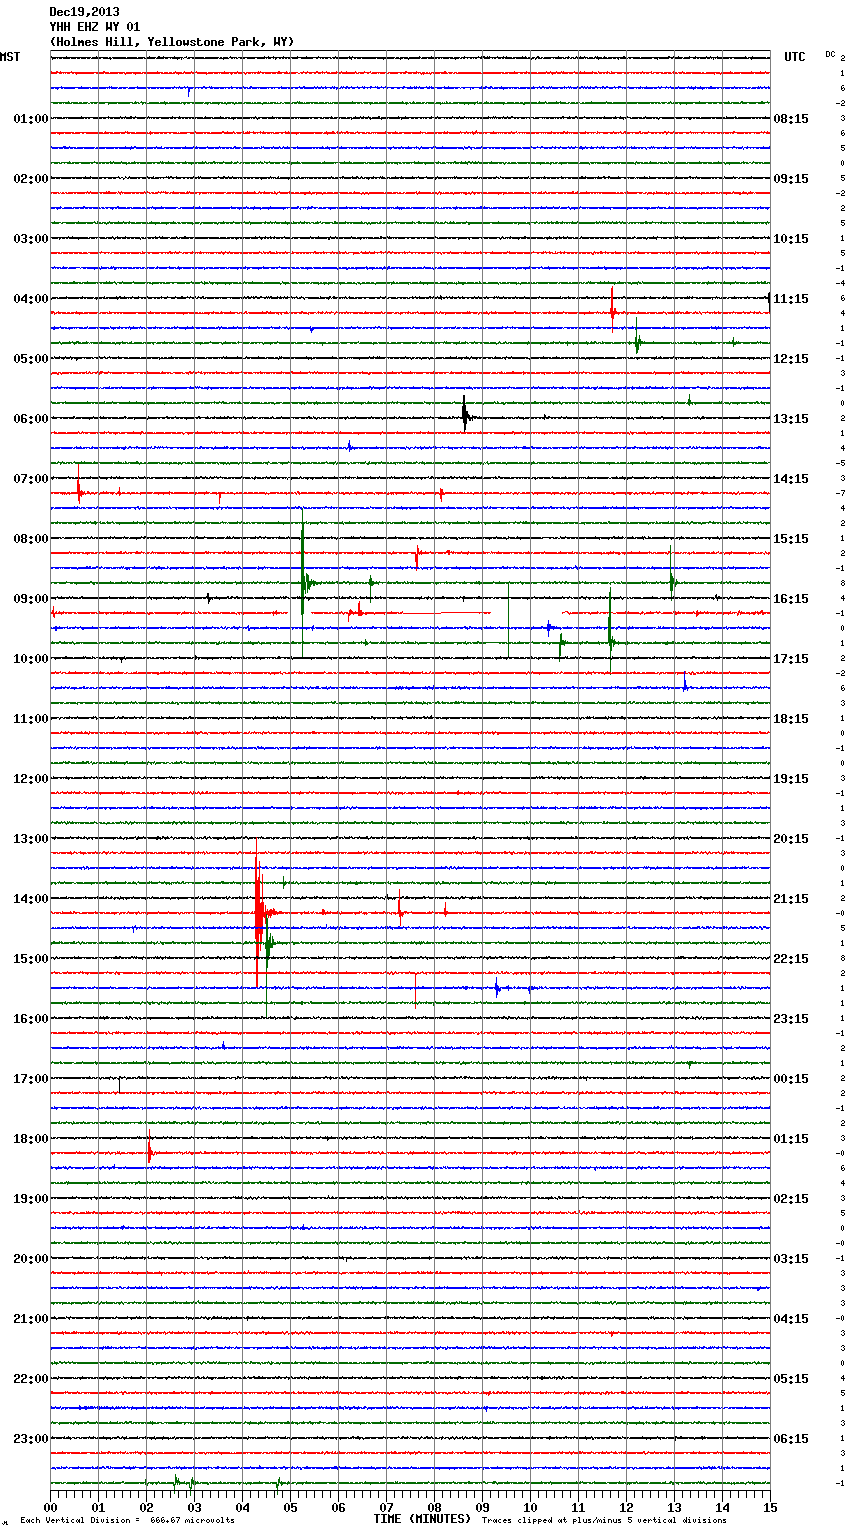Select the 15 minute tick on bottom axis

pyautogui.click(x=769, y=1507)
